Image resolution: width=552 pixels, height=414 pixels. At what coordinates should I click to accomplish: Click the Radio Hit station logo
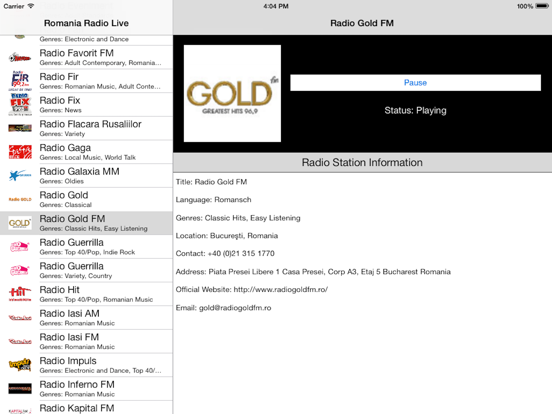tap(20, 294)
